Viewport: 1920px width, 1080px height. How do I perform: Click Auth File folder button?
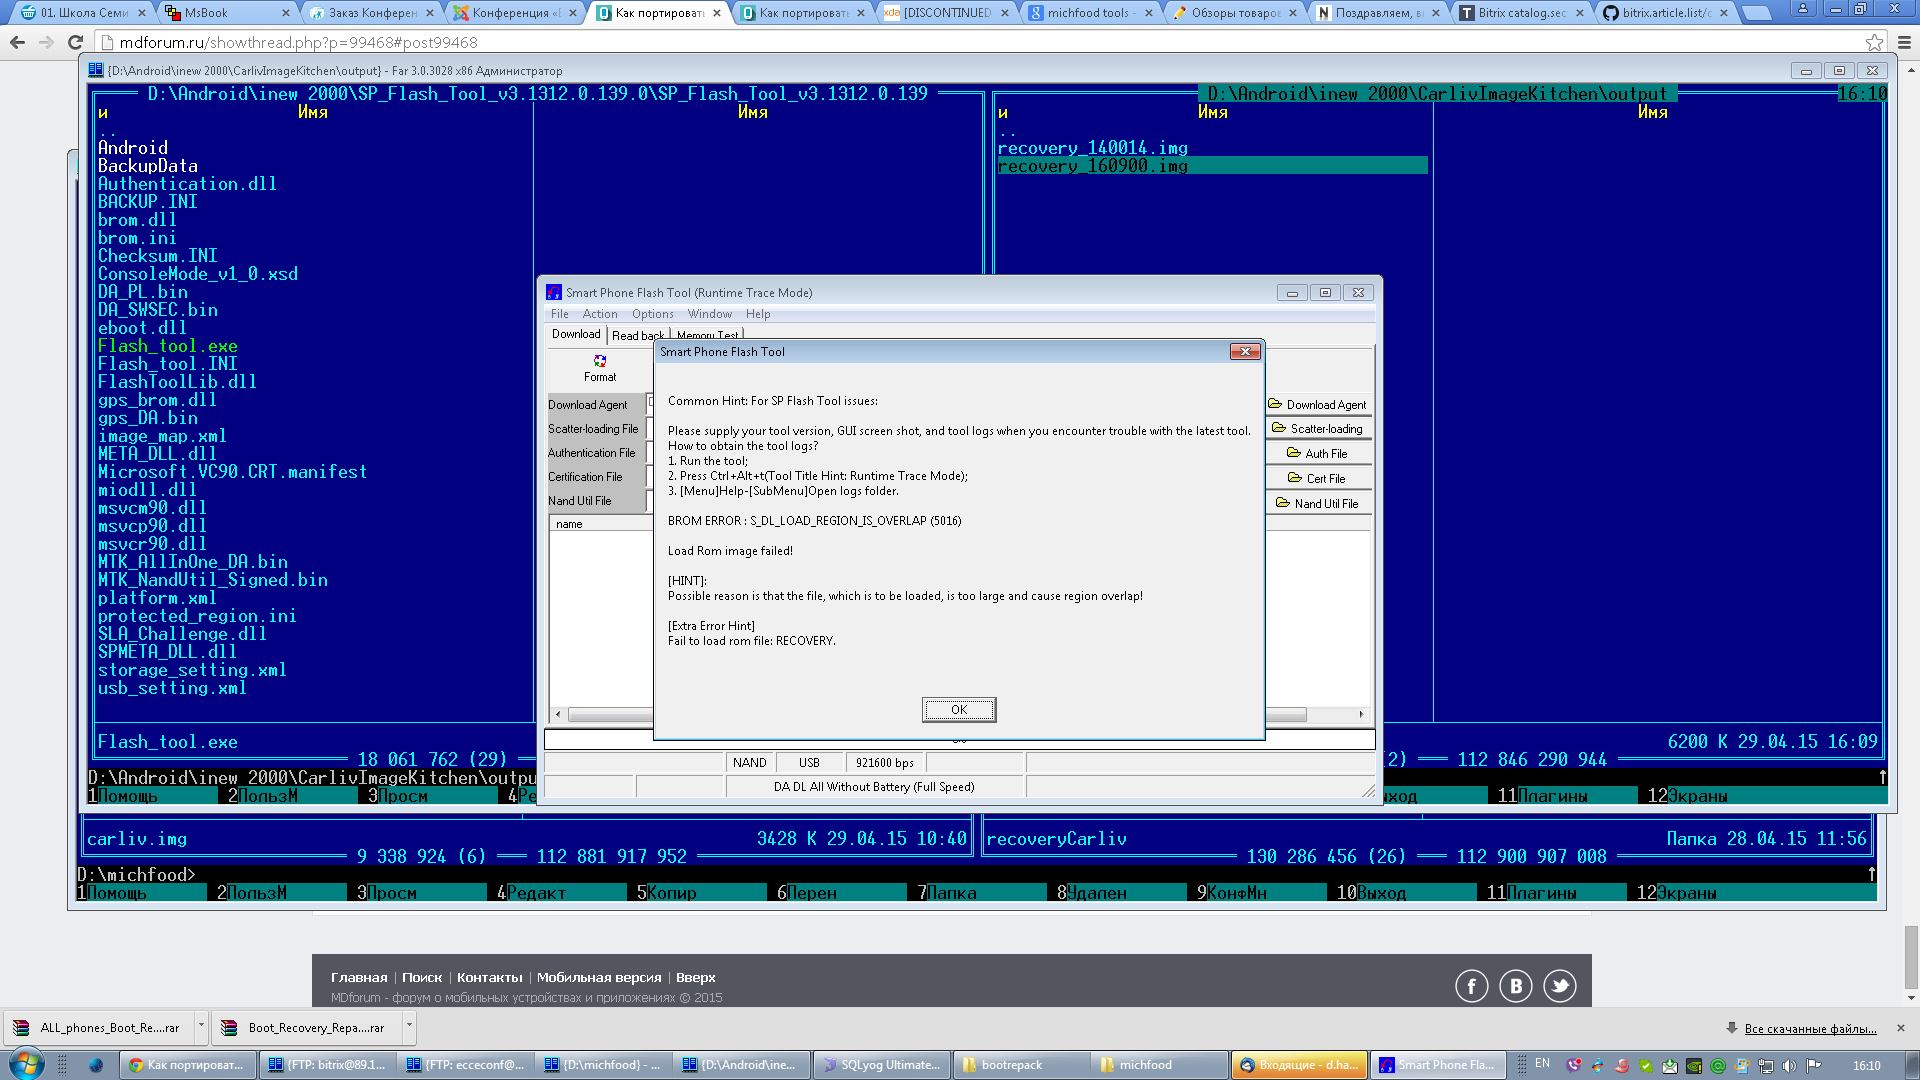click(x=1317, y=454)
